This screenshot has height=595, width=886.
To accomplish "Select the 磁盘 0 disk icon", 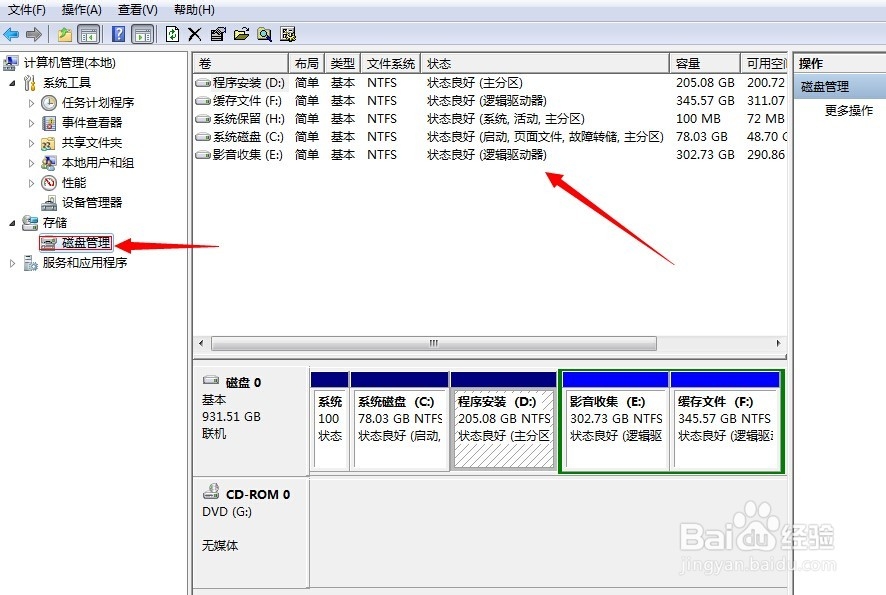I will pos(211,378).
